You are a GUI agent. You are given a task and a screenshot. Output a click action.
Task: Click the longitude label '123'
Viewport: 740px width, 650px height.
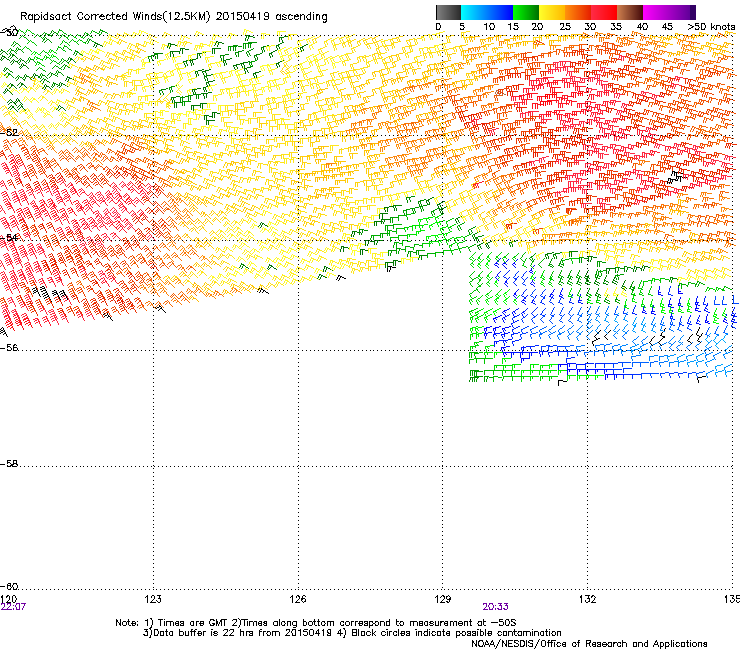tap(153, 599)
